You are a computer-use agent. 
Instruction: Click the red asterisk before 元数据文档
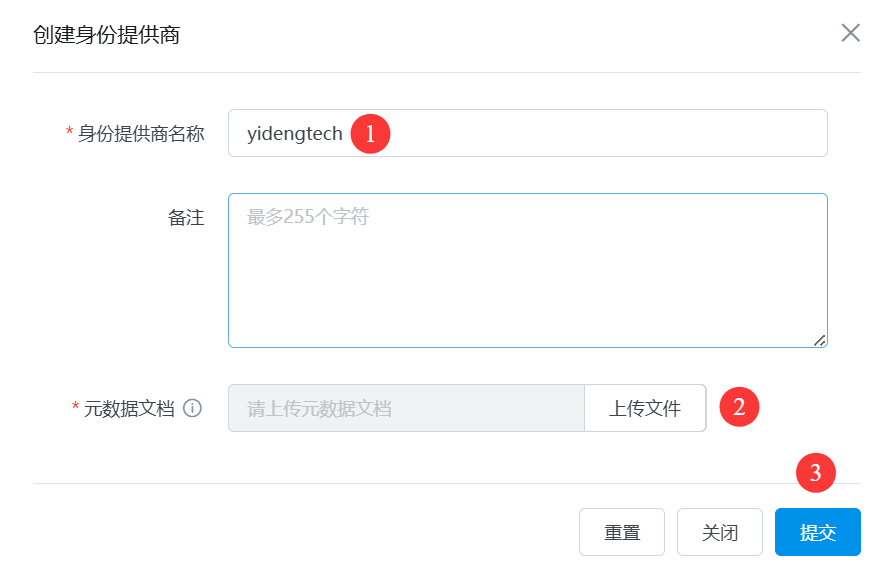coord(75,409)
